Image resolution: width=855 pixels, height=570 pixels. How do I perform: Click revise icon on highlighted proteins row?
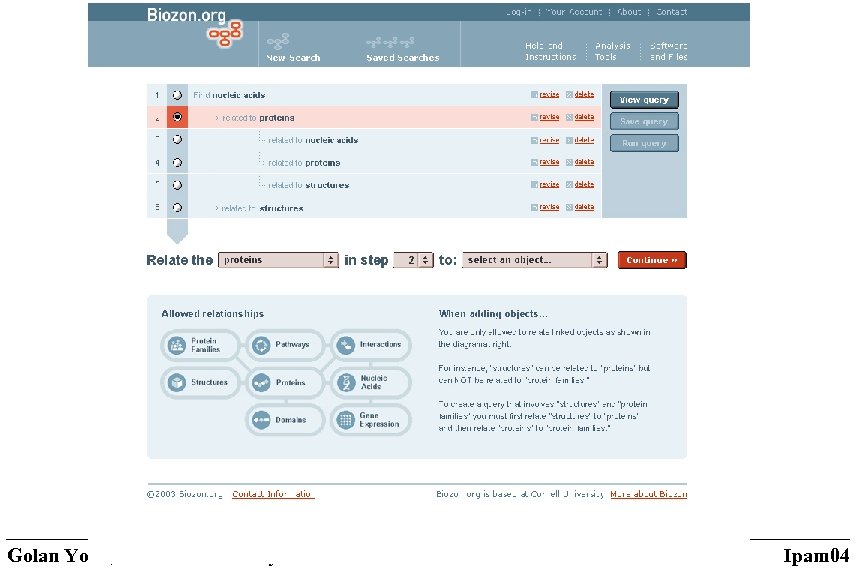point(534,117)
